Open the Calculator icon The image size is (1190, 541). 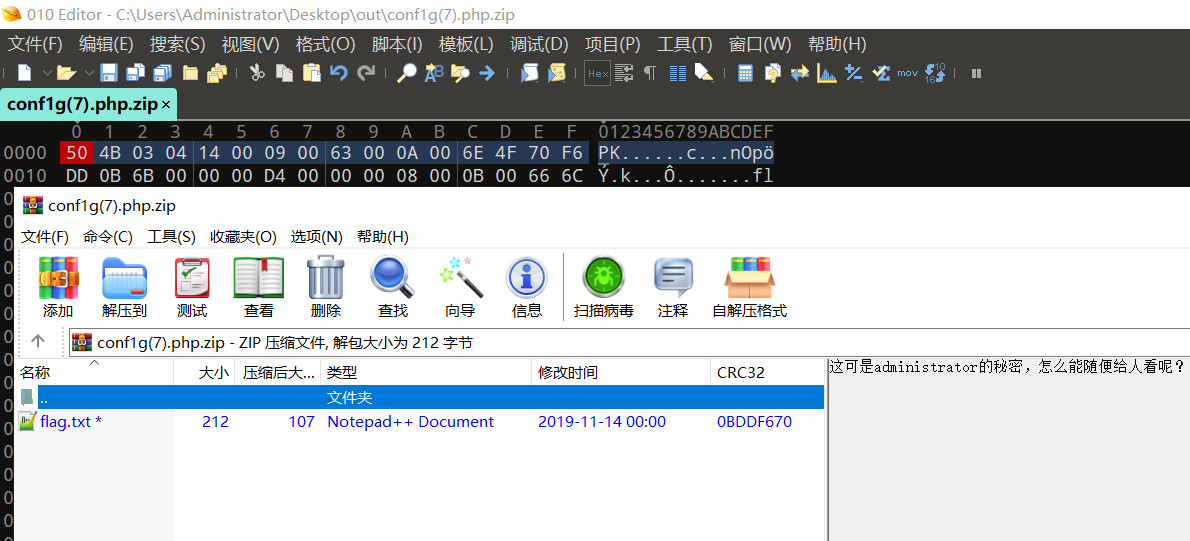pos(745,73)
